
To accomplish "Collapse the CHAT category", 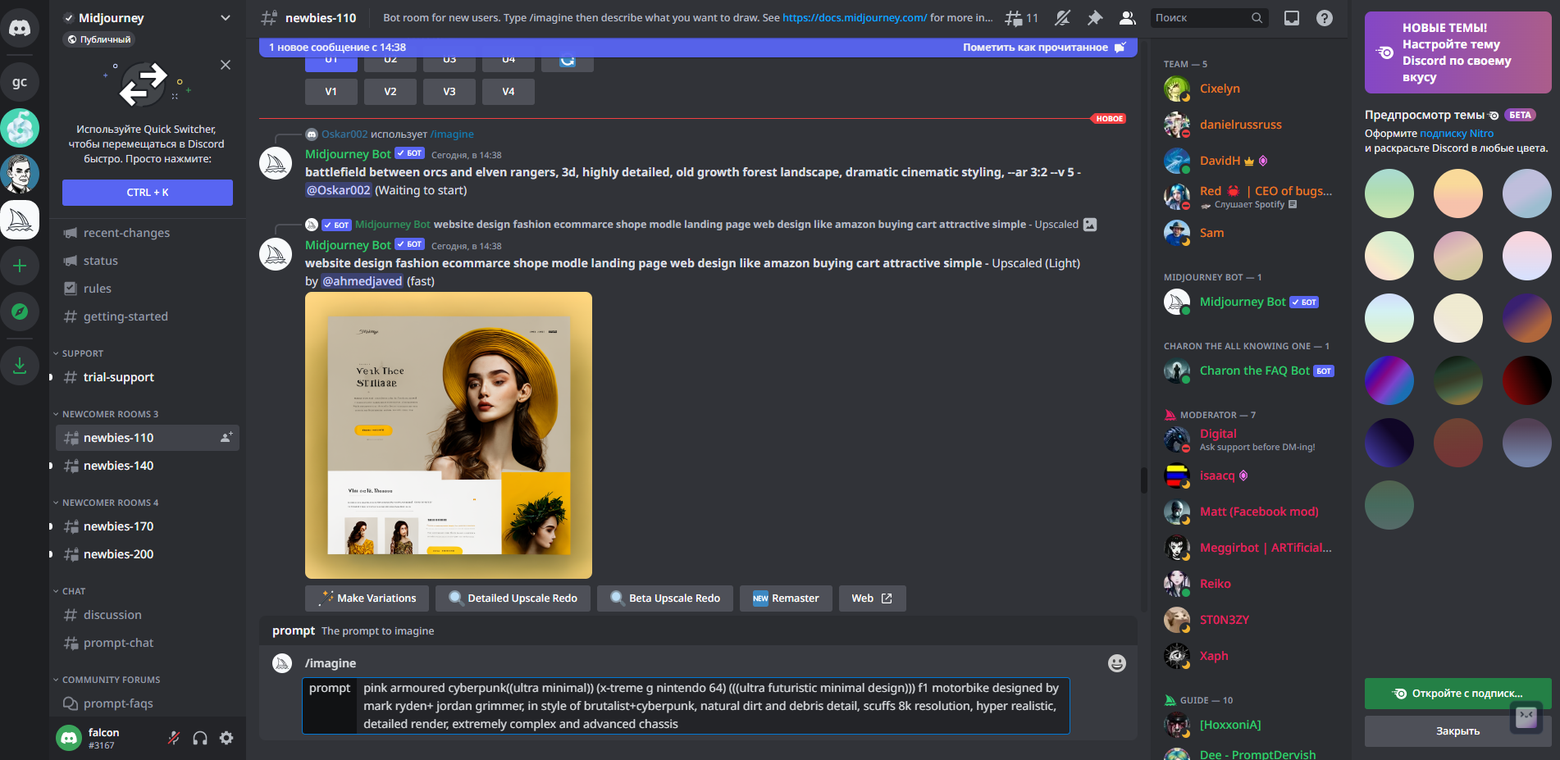I will tap(70, 591).
